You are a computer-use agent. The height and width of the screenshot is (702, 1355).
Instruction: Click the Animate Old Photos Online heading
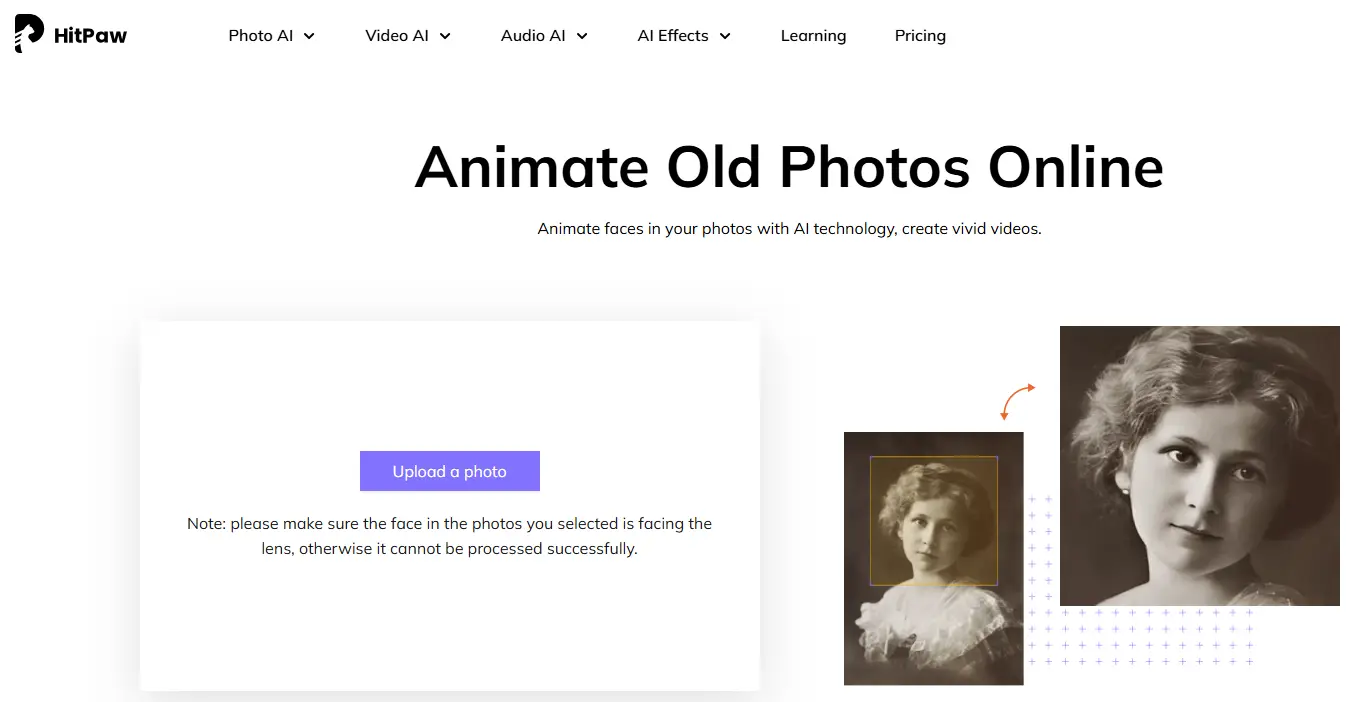click(x=789, y=167)
